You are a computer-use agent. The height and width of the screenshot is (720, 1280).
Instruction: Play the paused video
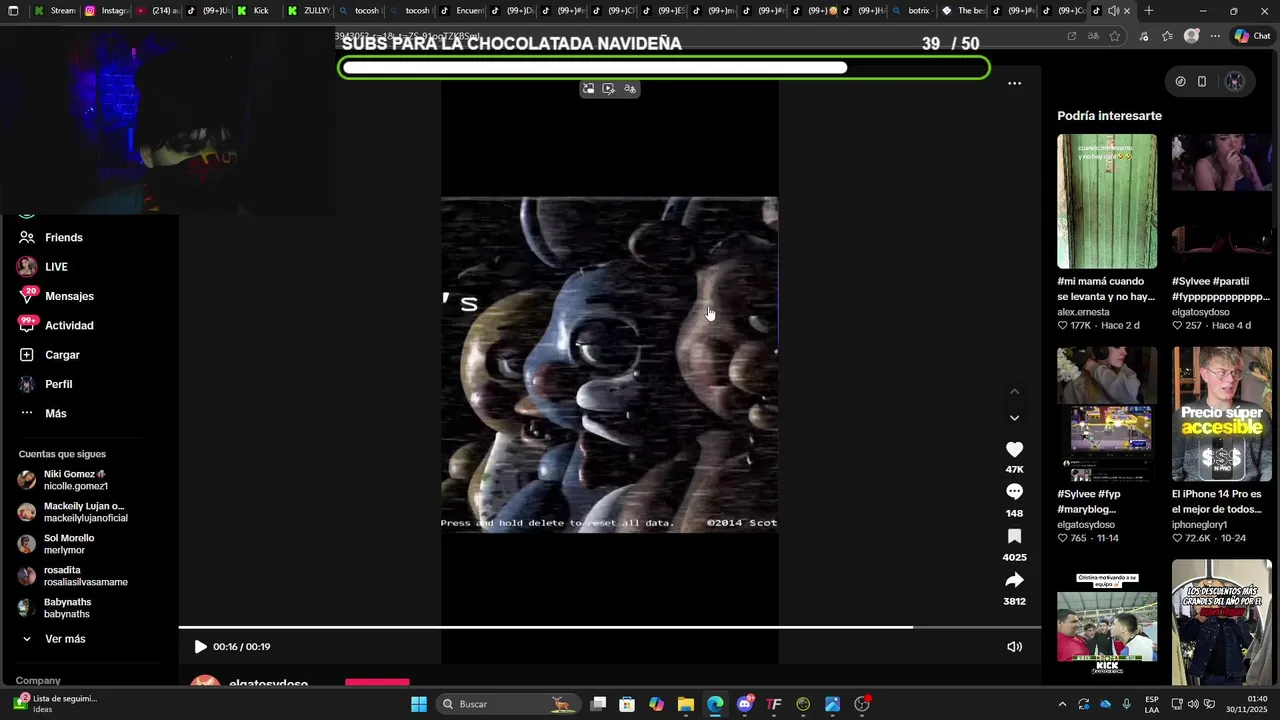click(200, 647)
